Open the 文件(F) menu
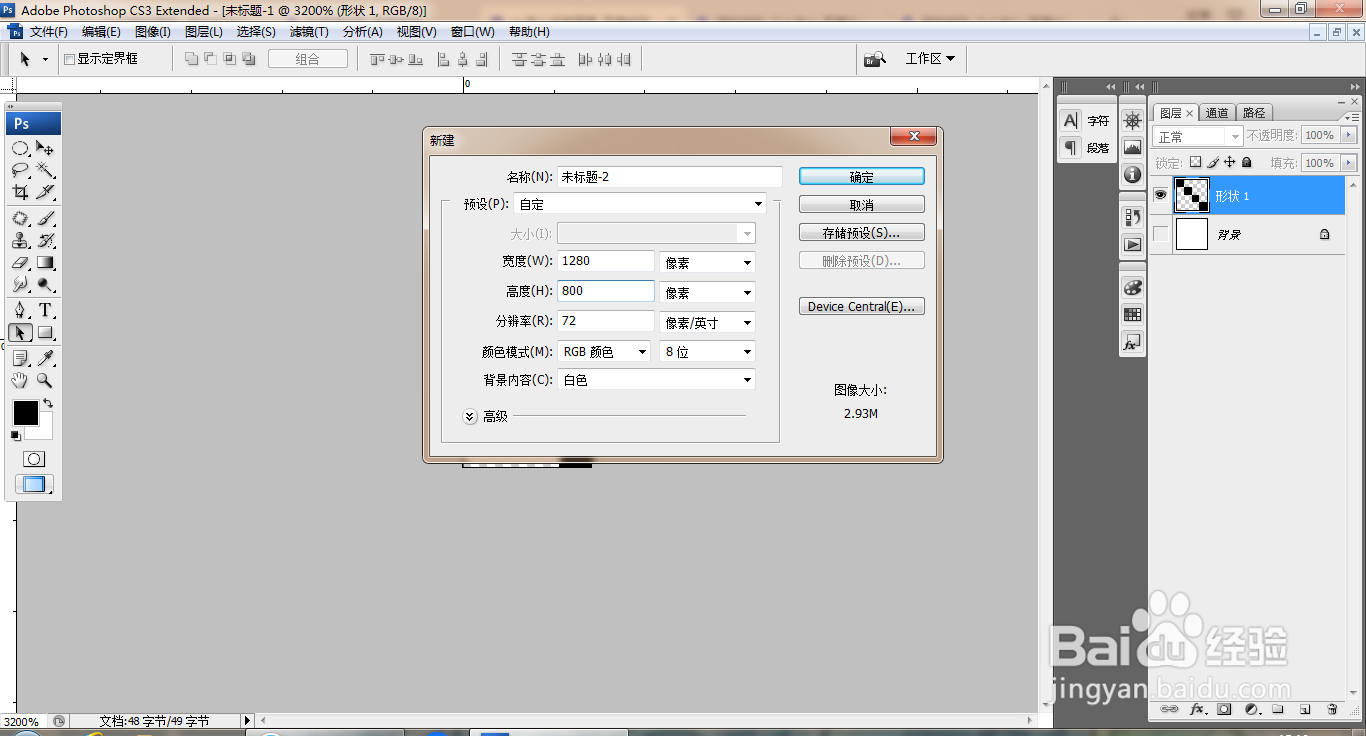This screenshot has height=736, width=1366. pyautogui.click(x=48, y=32)
